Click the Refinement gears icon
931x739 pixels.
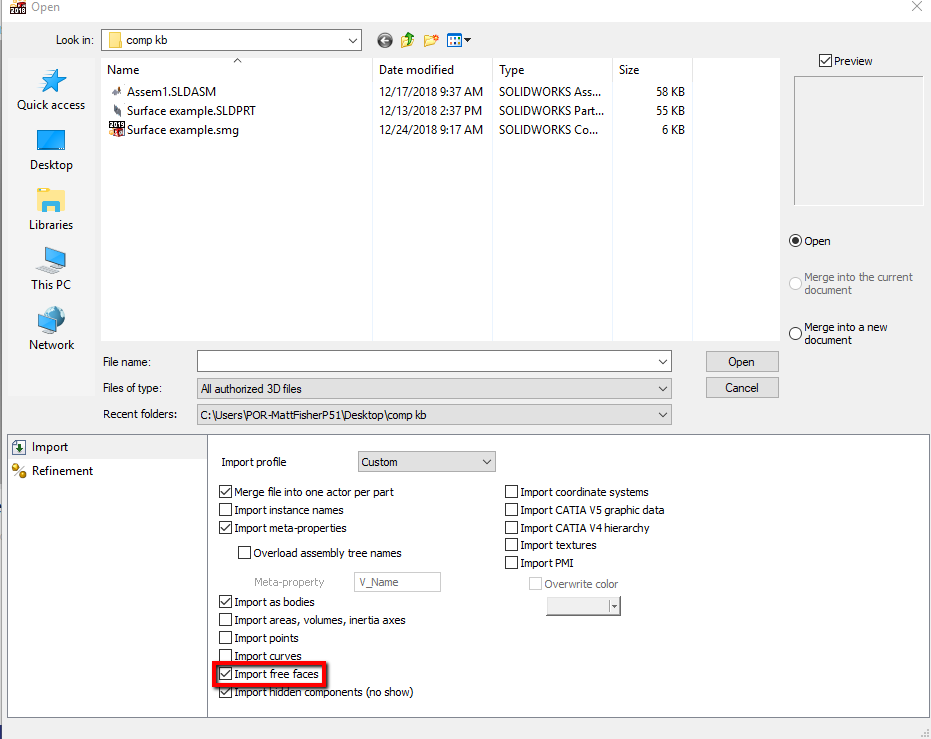(19, 471)
